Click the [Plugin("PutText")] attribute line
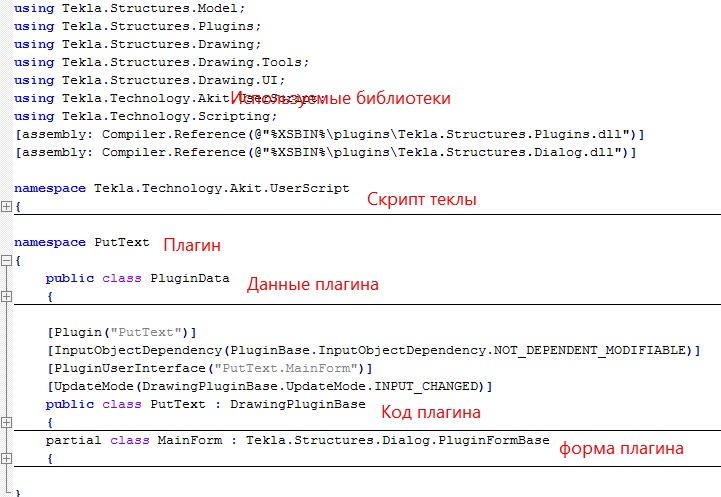Viewport: 721px width, 497px height. click(x=122, y=332)
